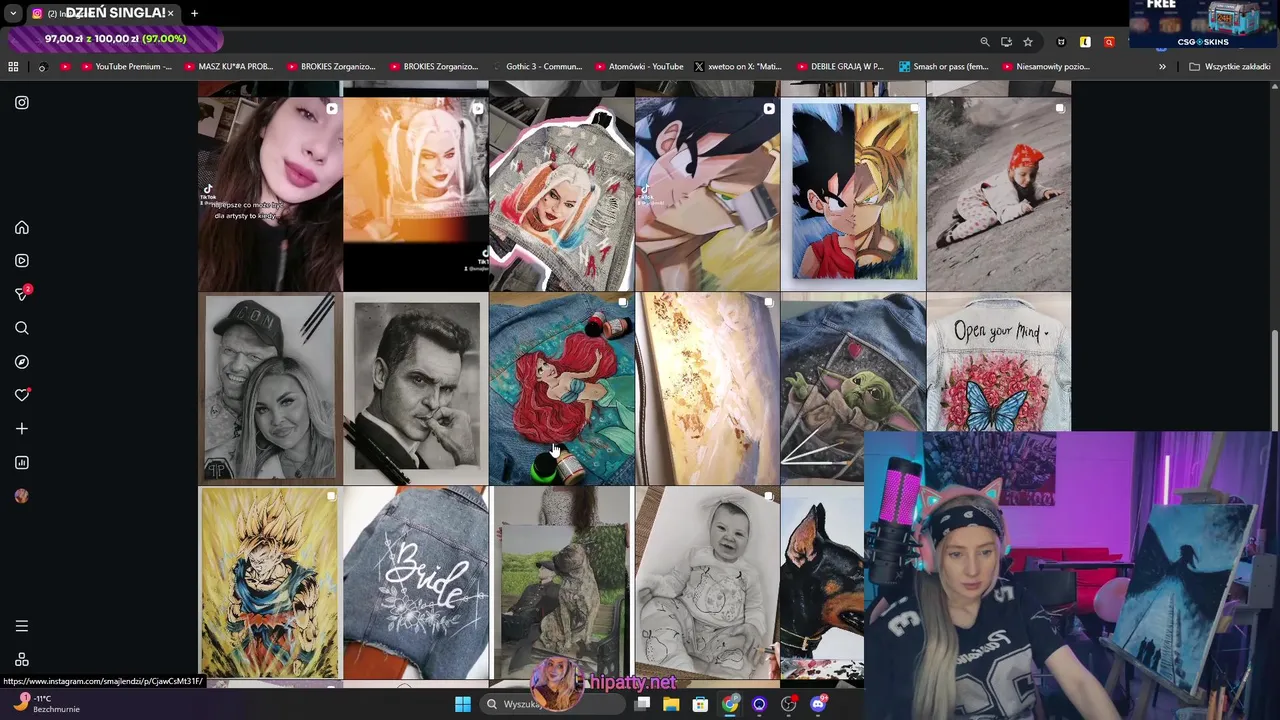Click the zoom magnifier in address bar
The height and width of the screenshot is (720, 1280).
(x=984, y=42)
